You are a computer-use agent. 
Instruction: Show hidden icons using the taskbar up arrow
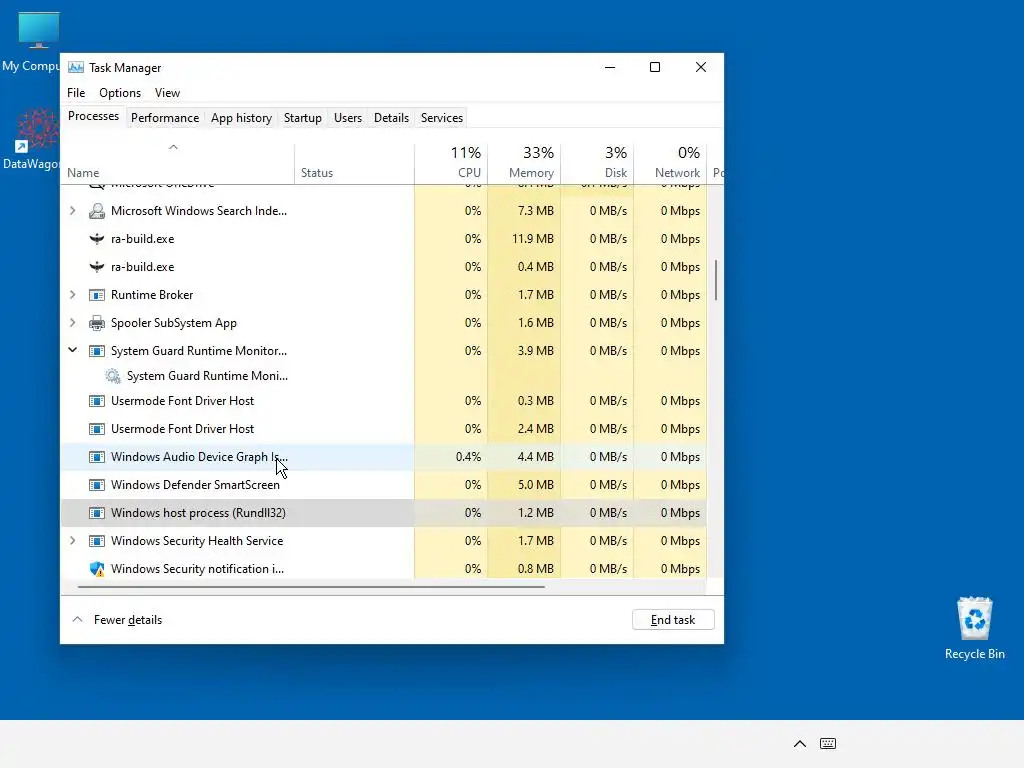click(799, 743)
